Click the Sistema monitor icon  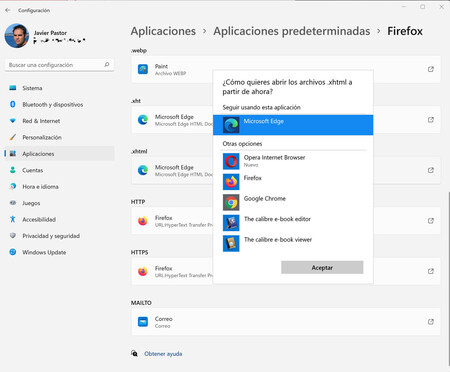13,88
